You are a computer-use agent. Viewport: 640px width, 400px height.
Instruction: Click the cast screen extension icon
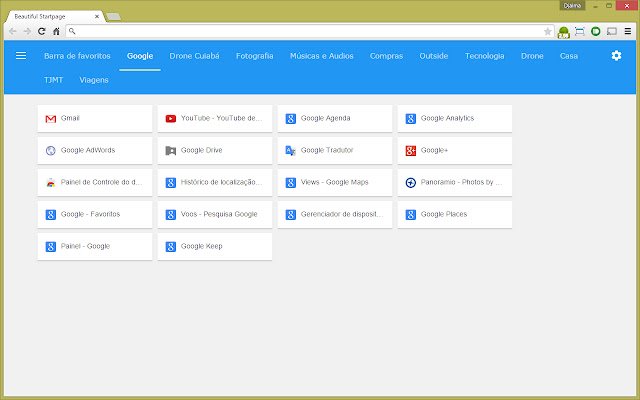tap(611, 31)
